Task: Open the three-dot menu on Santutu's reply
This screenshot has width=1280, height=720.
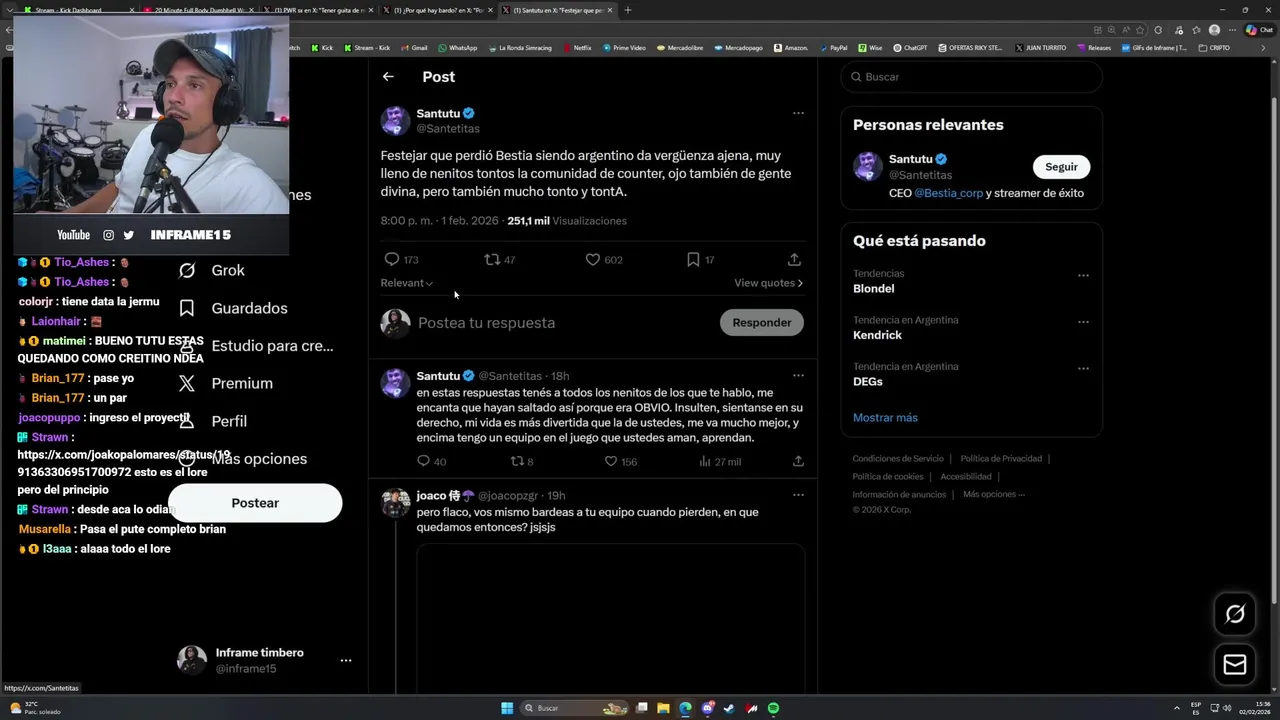Action: coord(798,376)
